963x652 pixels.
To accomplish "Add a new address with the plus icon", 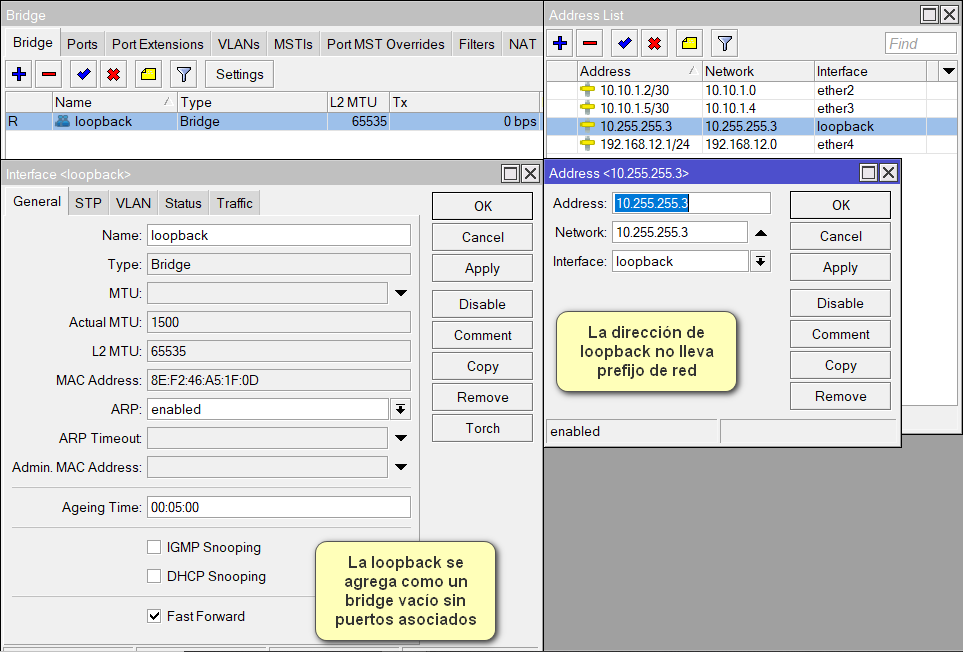I will 559,43.
